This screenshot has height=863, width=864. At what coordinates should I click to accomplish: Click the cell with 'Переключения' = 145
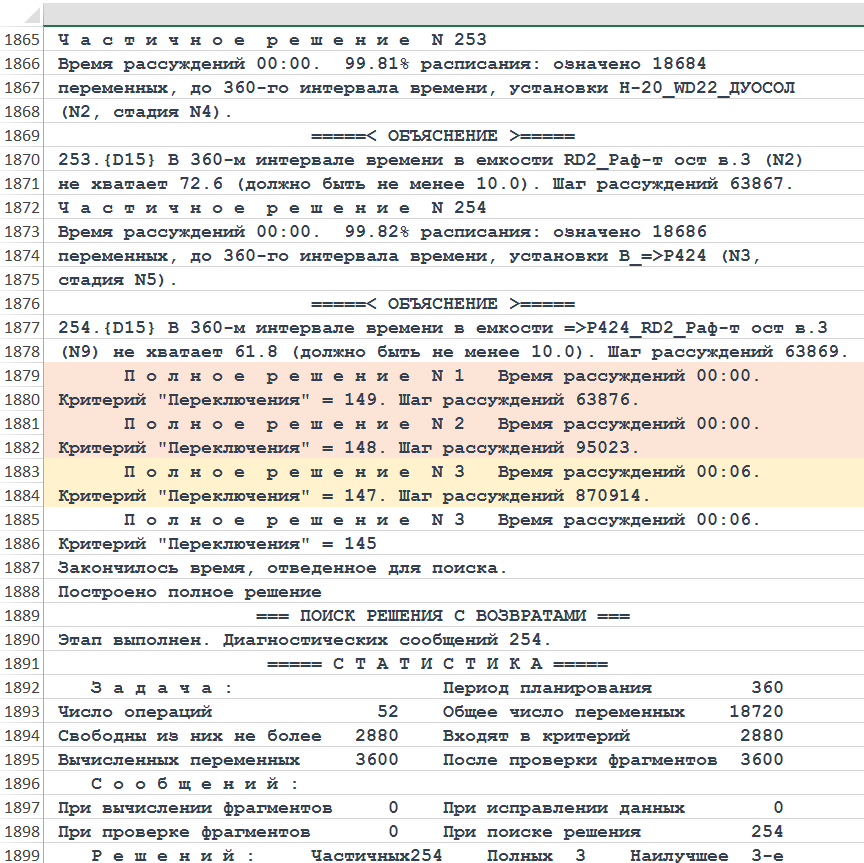pyautogui.click(x=217, y=544)
